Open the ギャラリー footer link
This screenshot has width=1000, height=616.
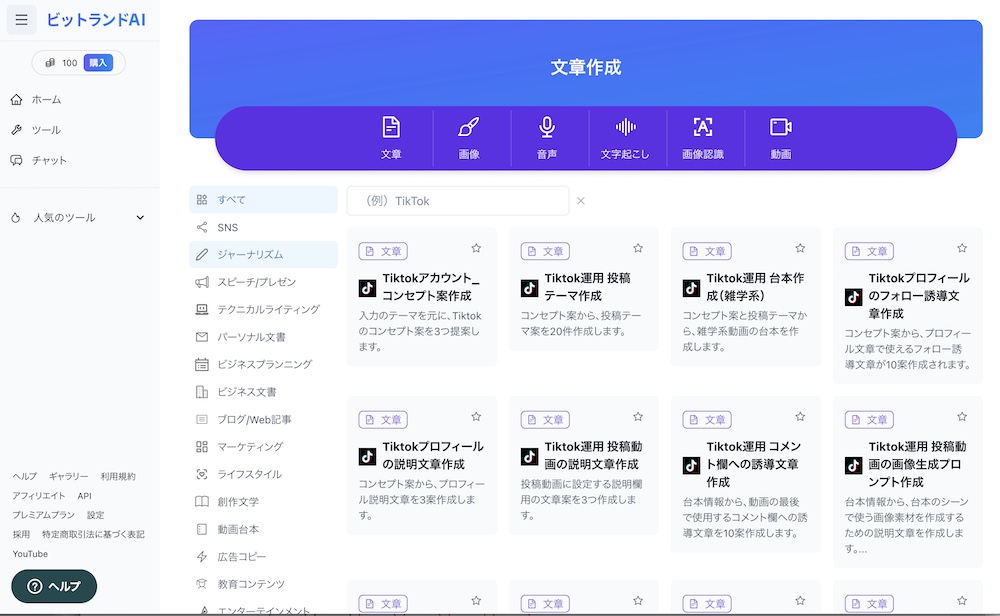coord(69,476)
